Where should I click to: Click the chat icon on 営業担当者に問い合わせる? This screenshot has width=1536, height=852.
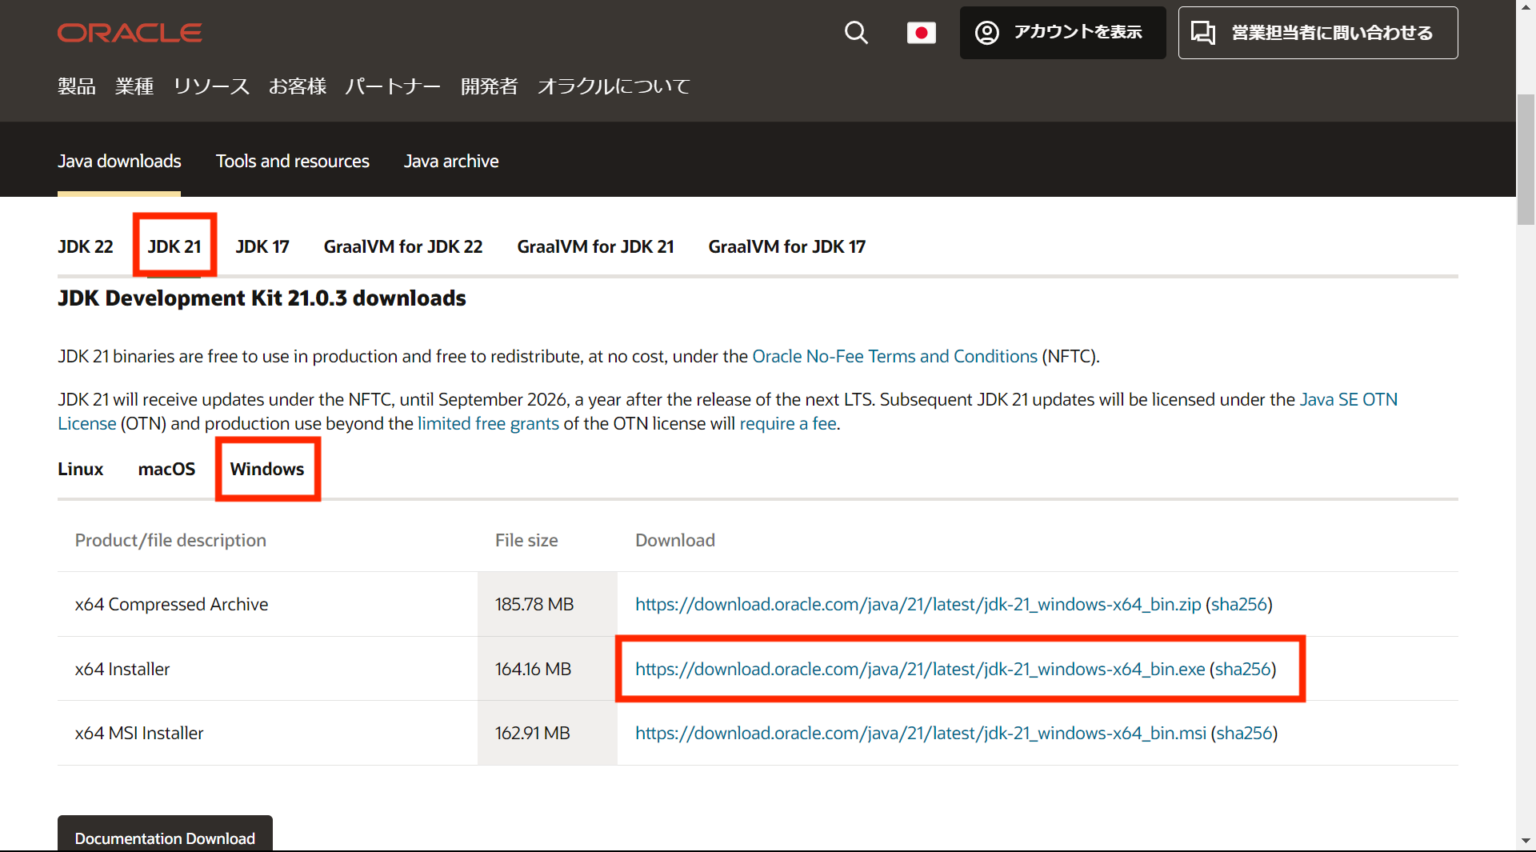1203,32
